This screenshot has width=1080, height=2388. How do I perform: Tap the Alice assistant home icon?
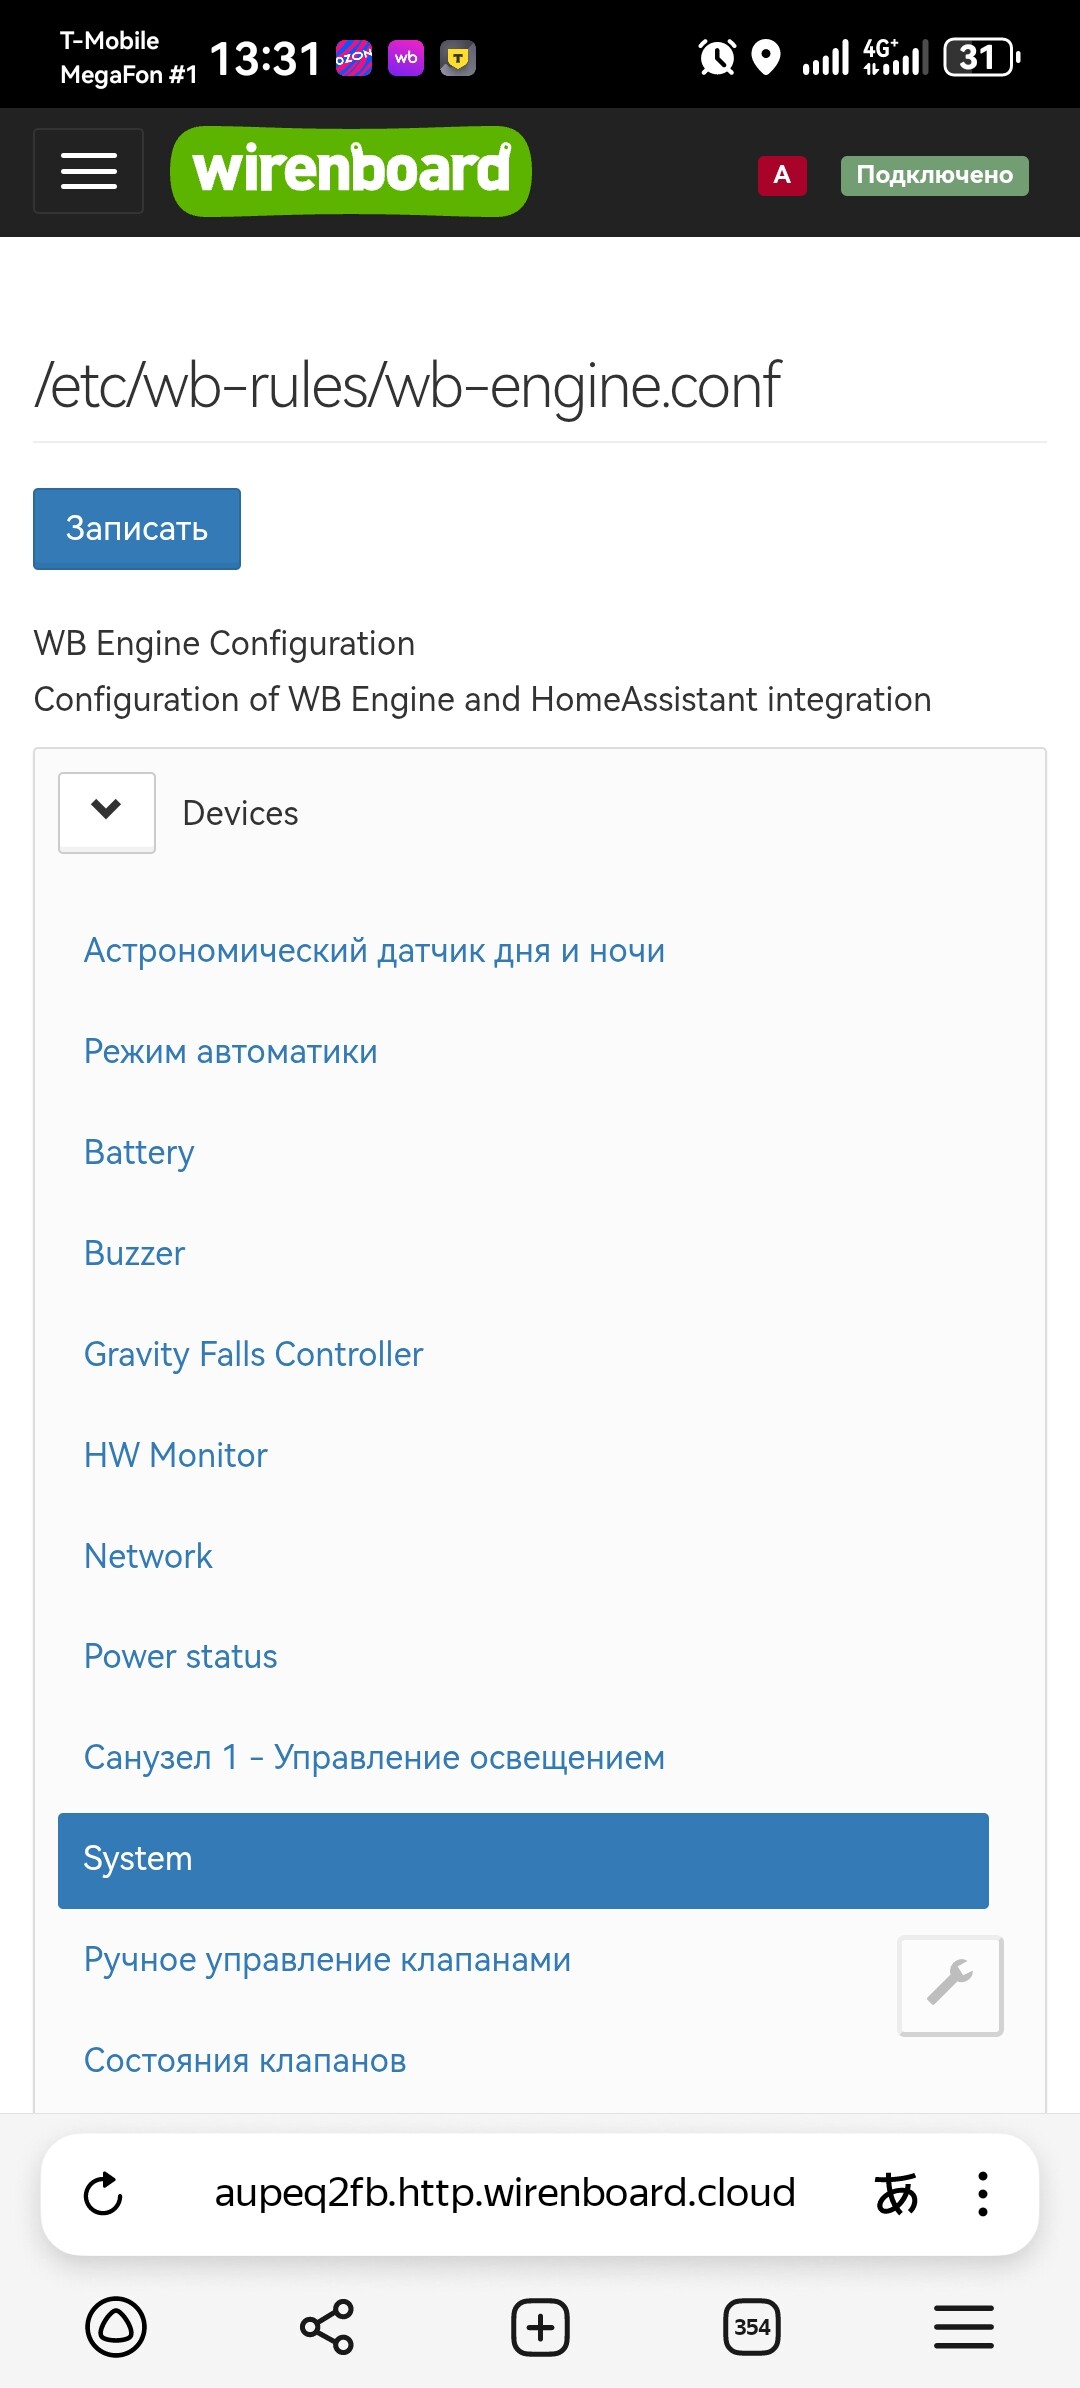coord(116,2327)
